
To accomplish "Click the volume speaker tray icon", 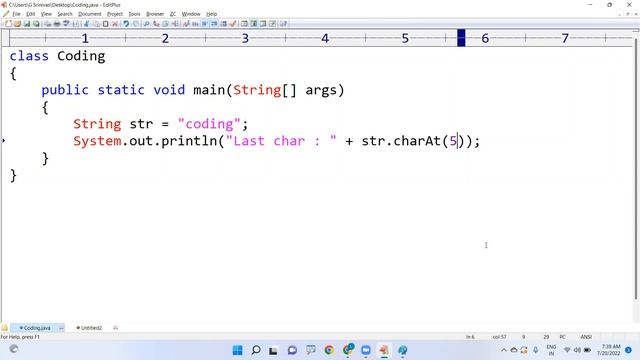I will pos(577,350).
